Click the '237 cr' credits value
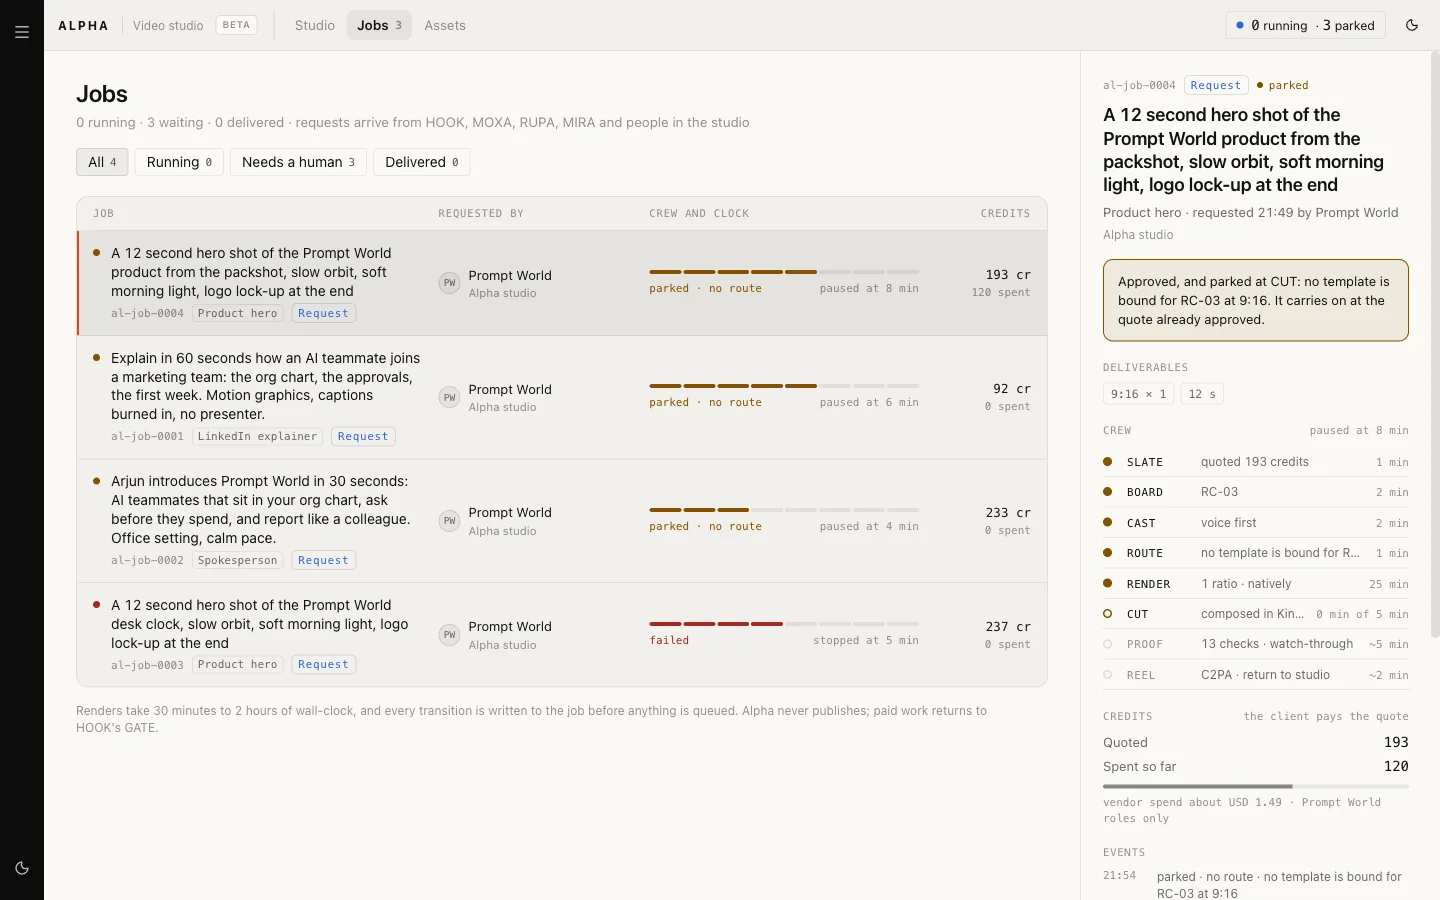1440x900 pixels. click(x=1008, y=627)
